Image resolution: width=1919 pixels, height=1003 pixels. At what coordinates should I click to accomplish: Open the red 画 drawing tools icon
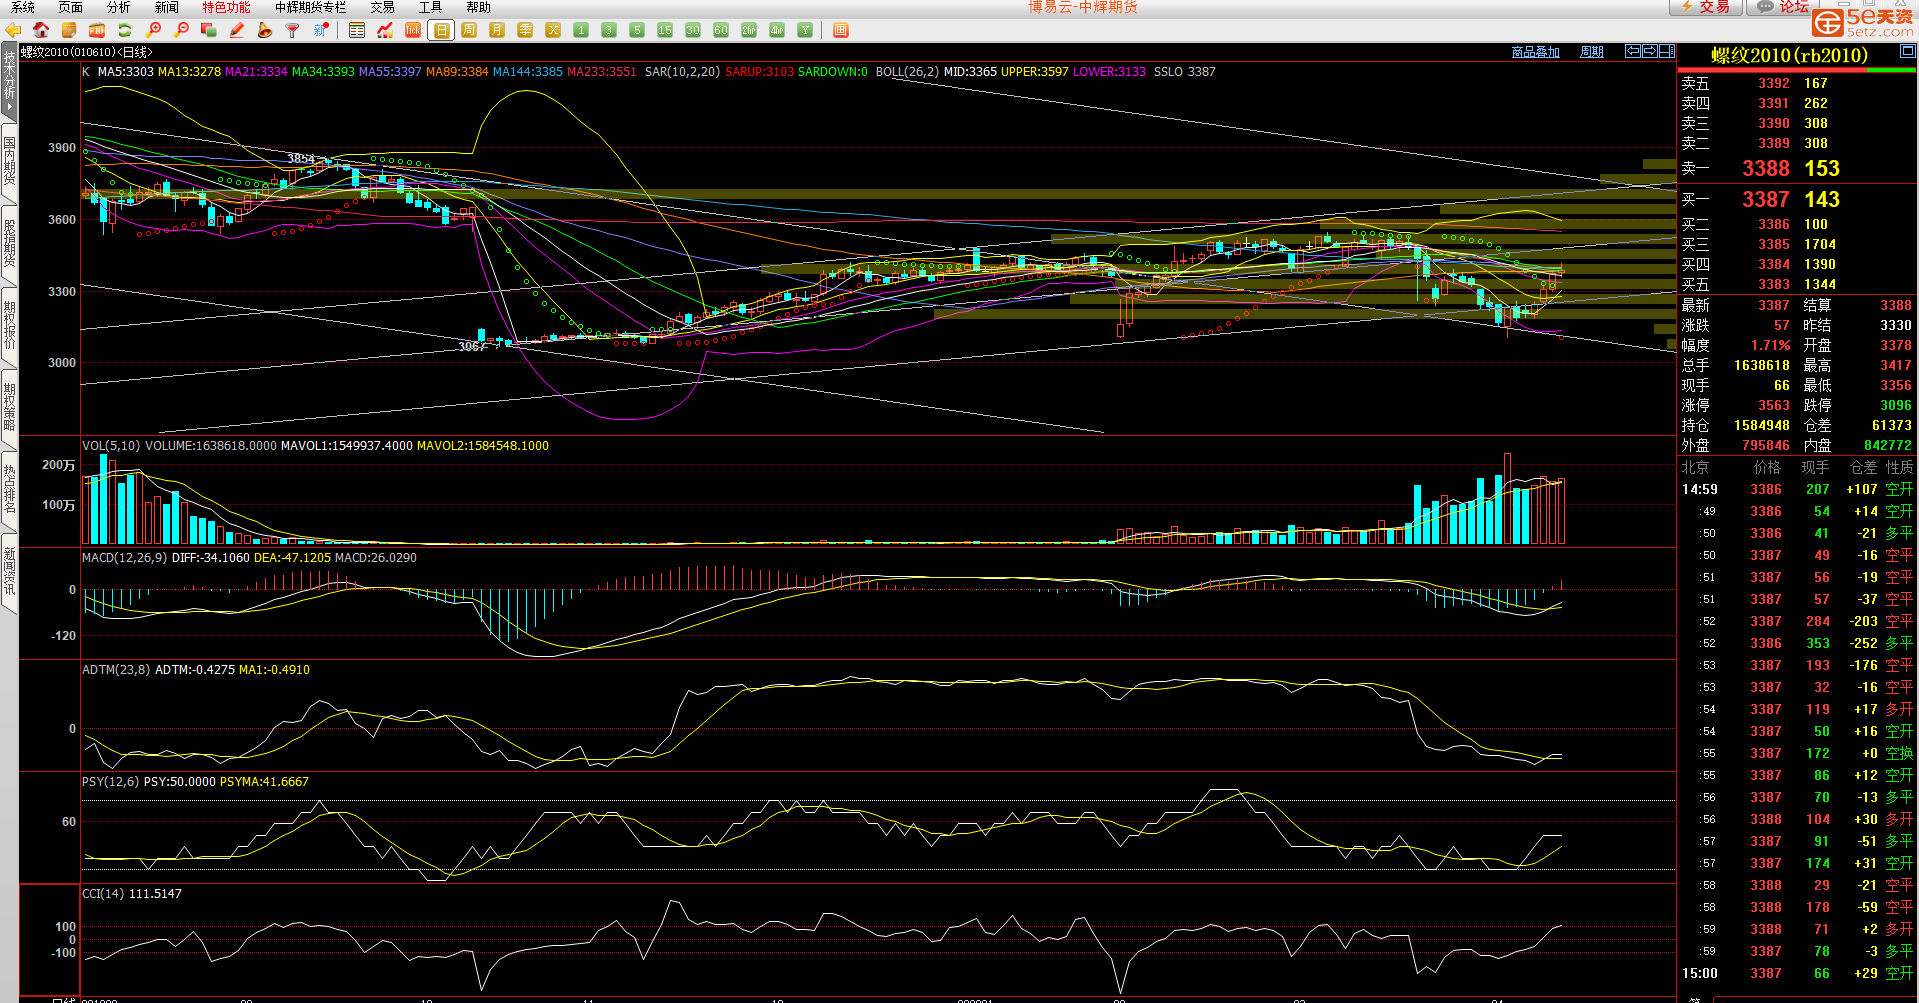841,30
